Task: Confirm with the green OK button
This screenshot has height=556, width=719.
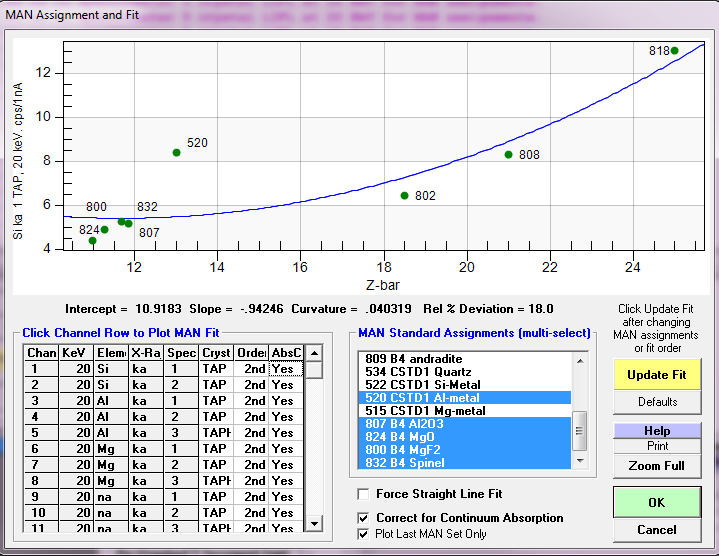Action: (656, 502)
